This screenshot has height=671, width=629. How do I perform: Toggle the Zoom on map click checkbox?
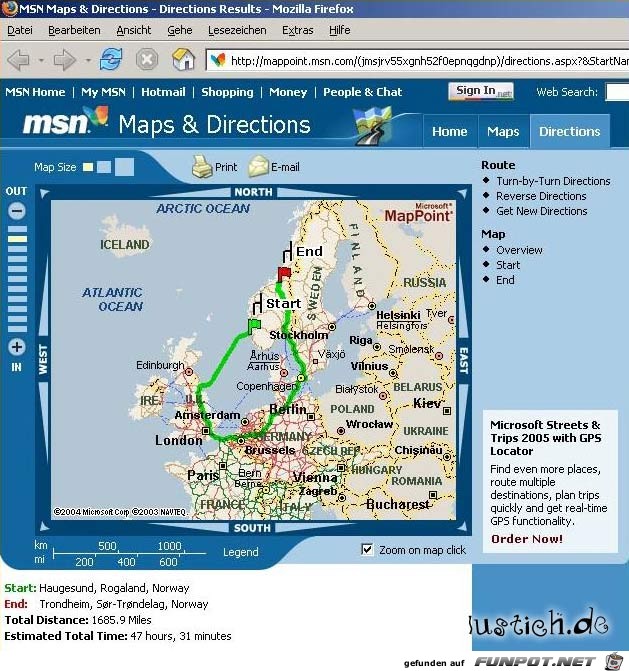367,549
